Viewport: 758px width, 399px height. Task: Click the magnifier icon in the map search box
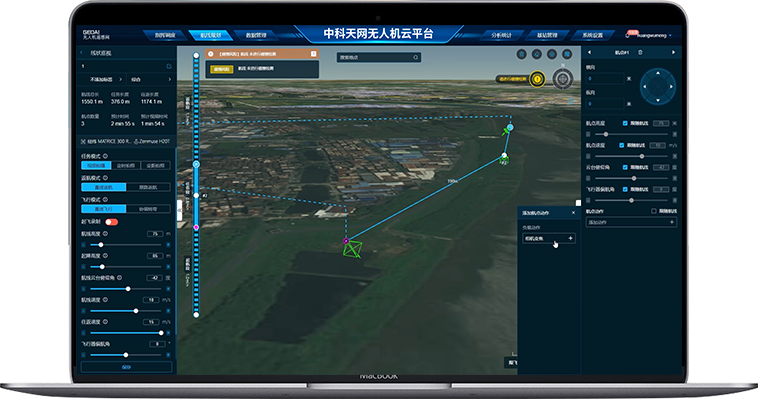[x=415, y=58]
